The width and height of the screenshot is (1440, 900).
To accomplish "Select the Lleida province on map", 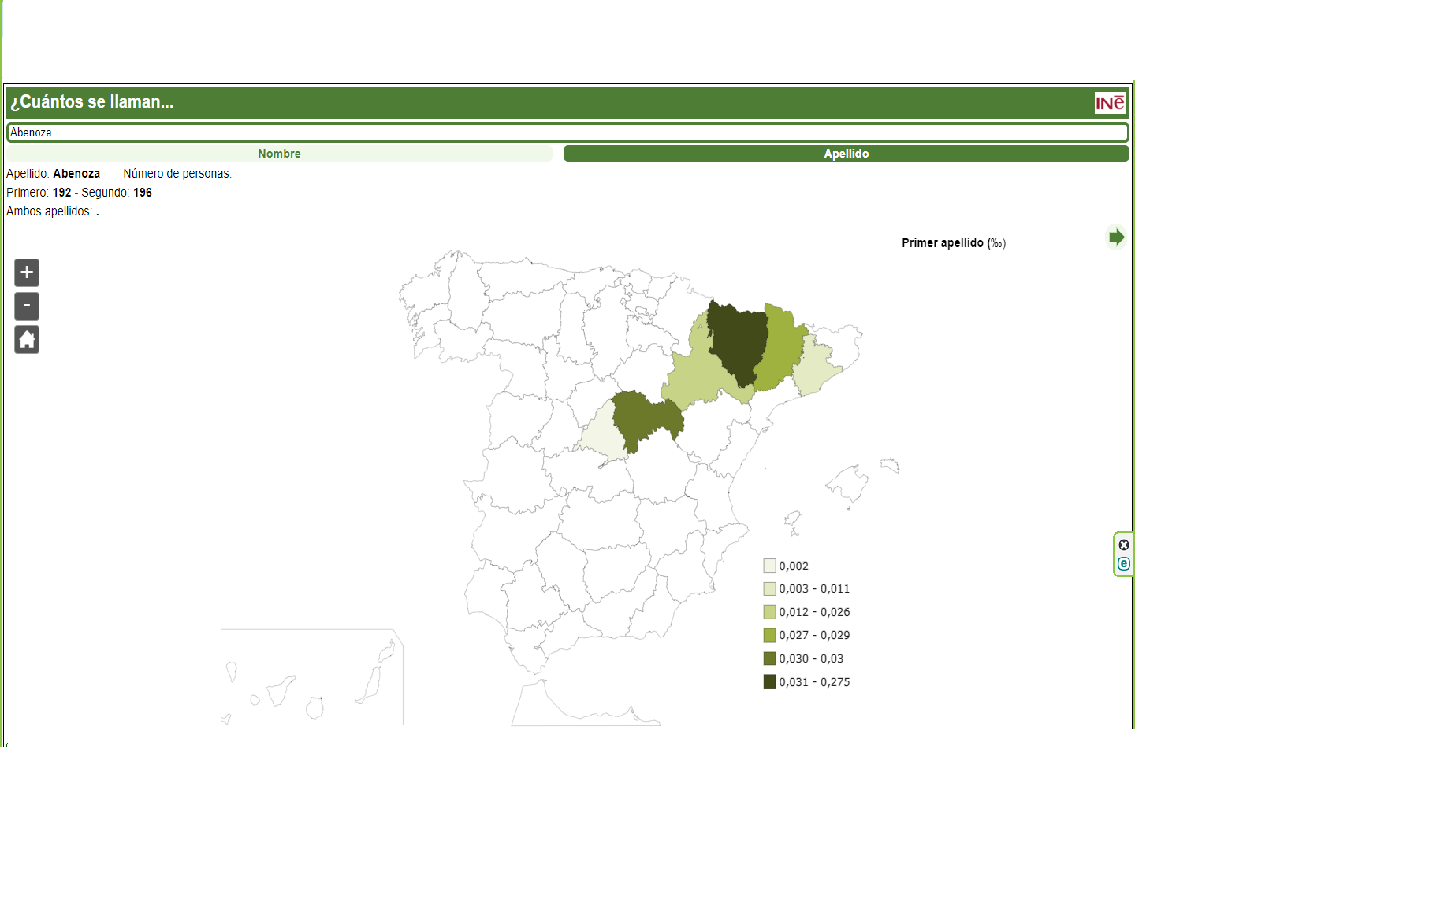I will tap(781, 347).
